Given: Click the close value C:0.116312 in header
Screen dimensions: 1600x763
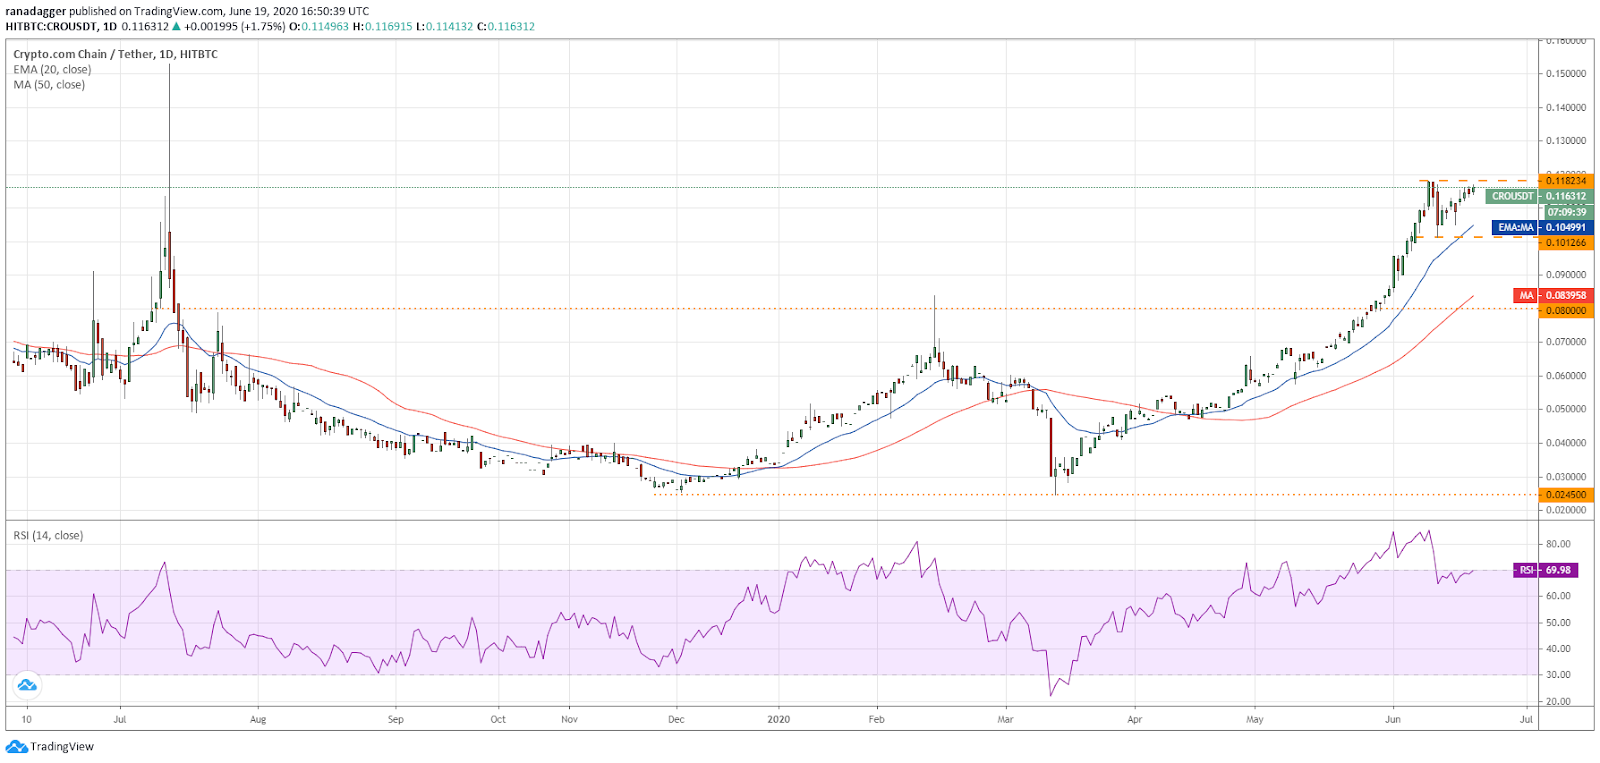Looking at the screenshot, I should (x=506, y=27).
